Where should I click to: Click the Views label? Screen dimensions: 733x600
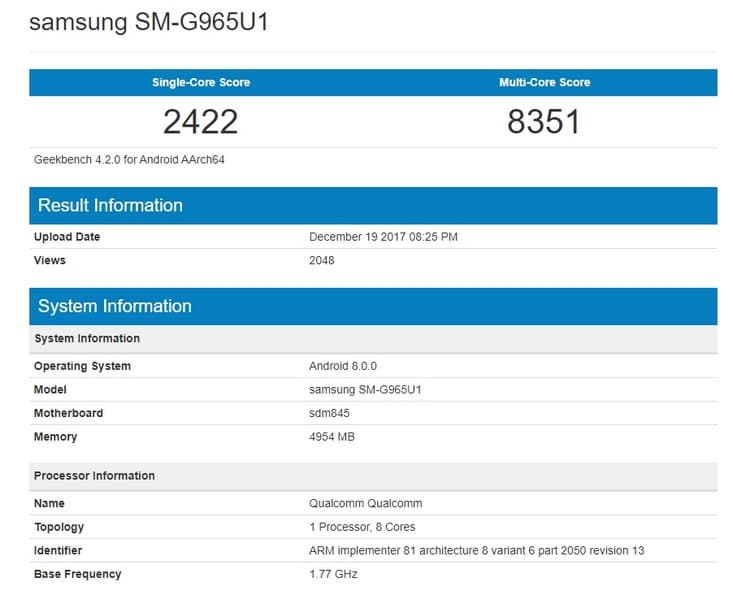click(50, 260)
